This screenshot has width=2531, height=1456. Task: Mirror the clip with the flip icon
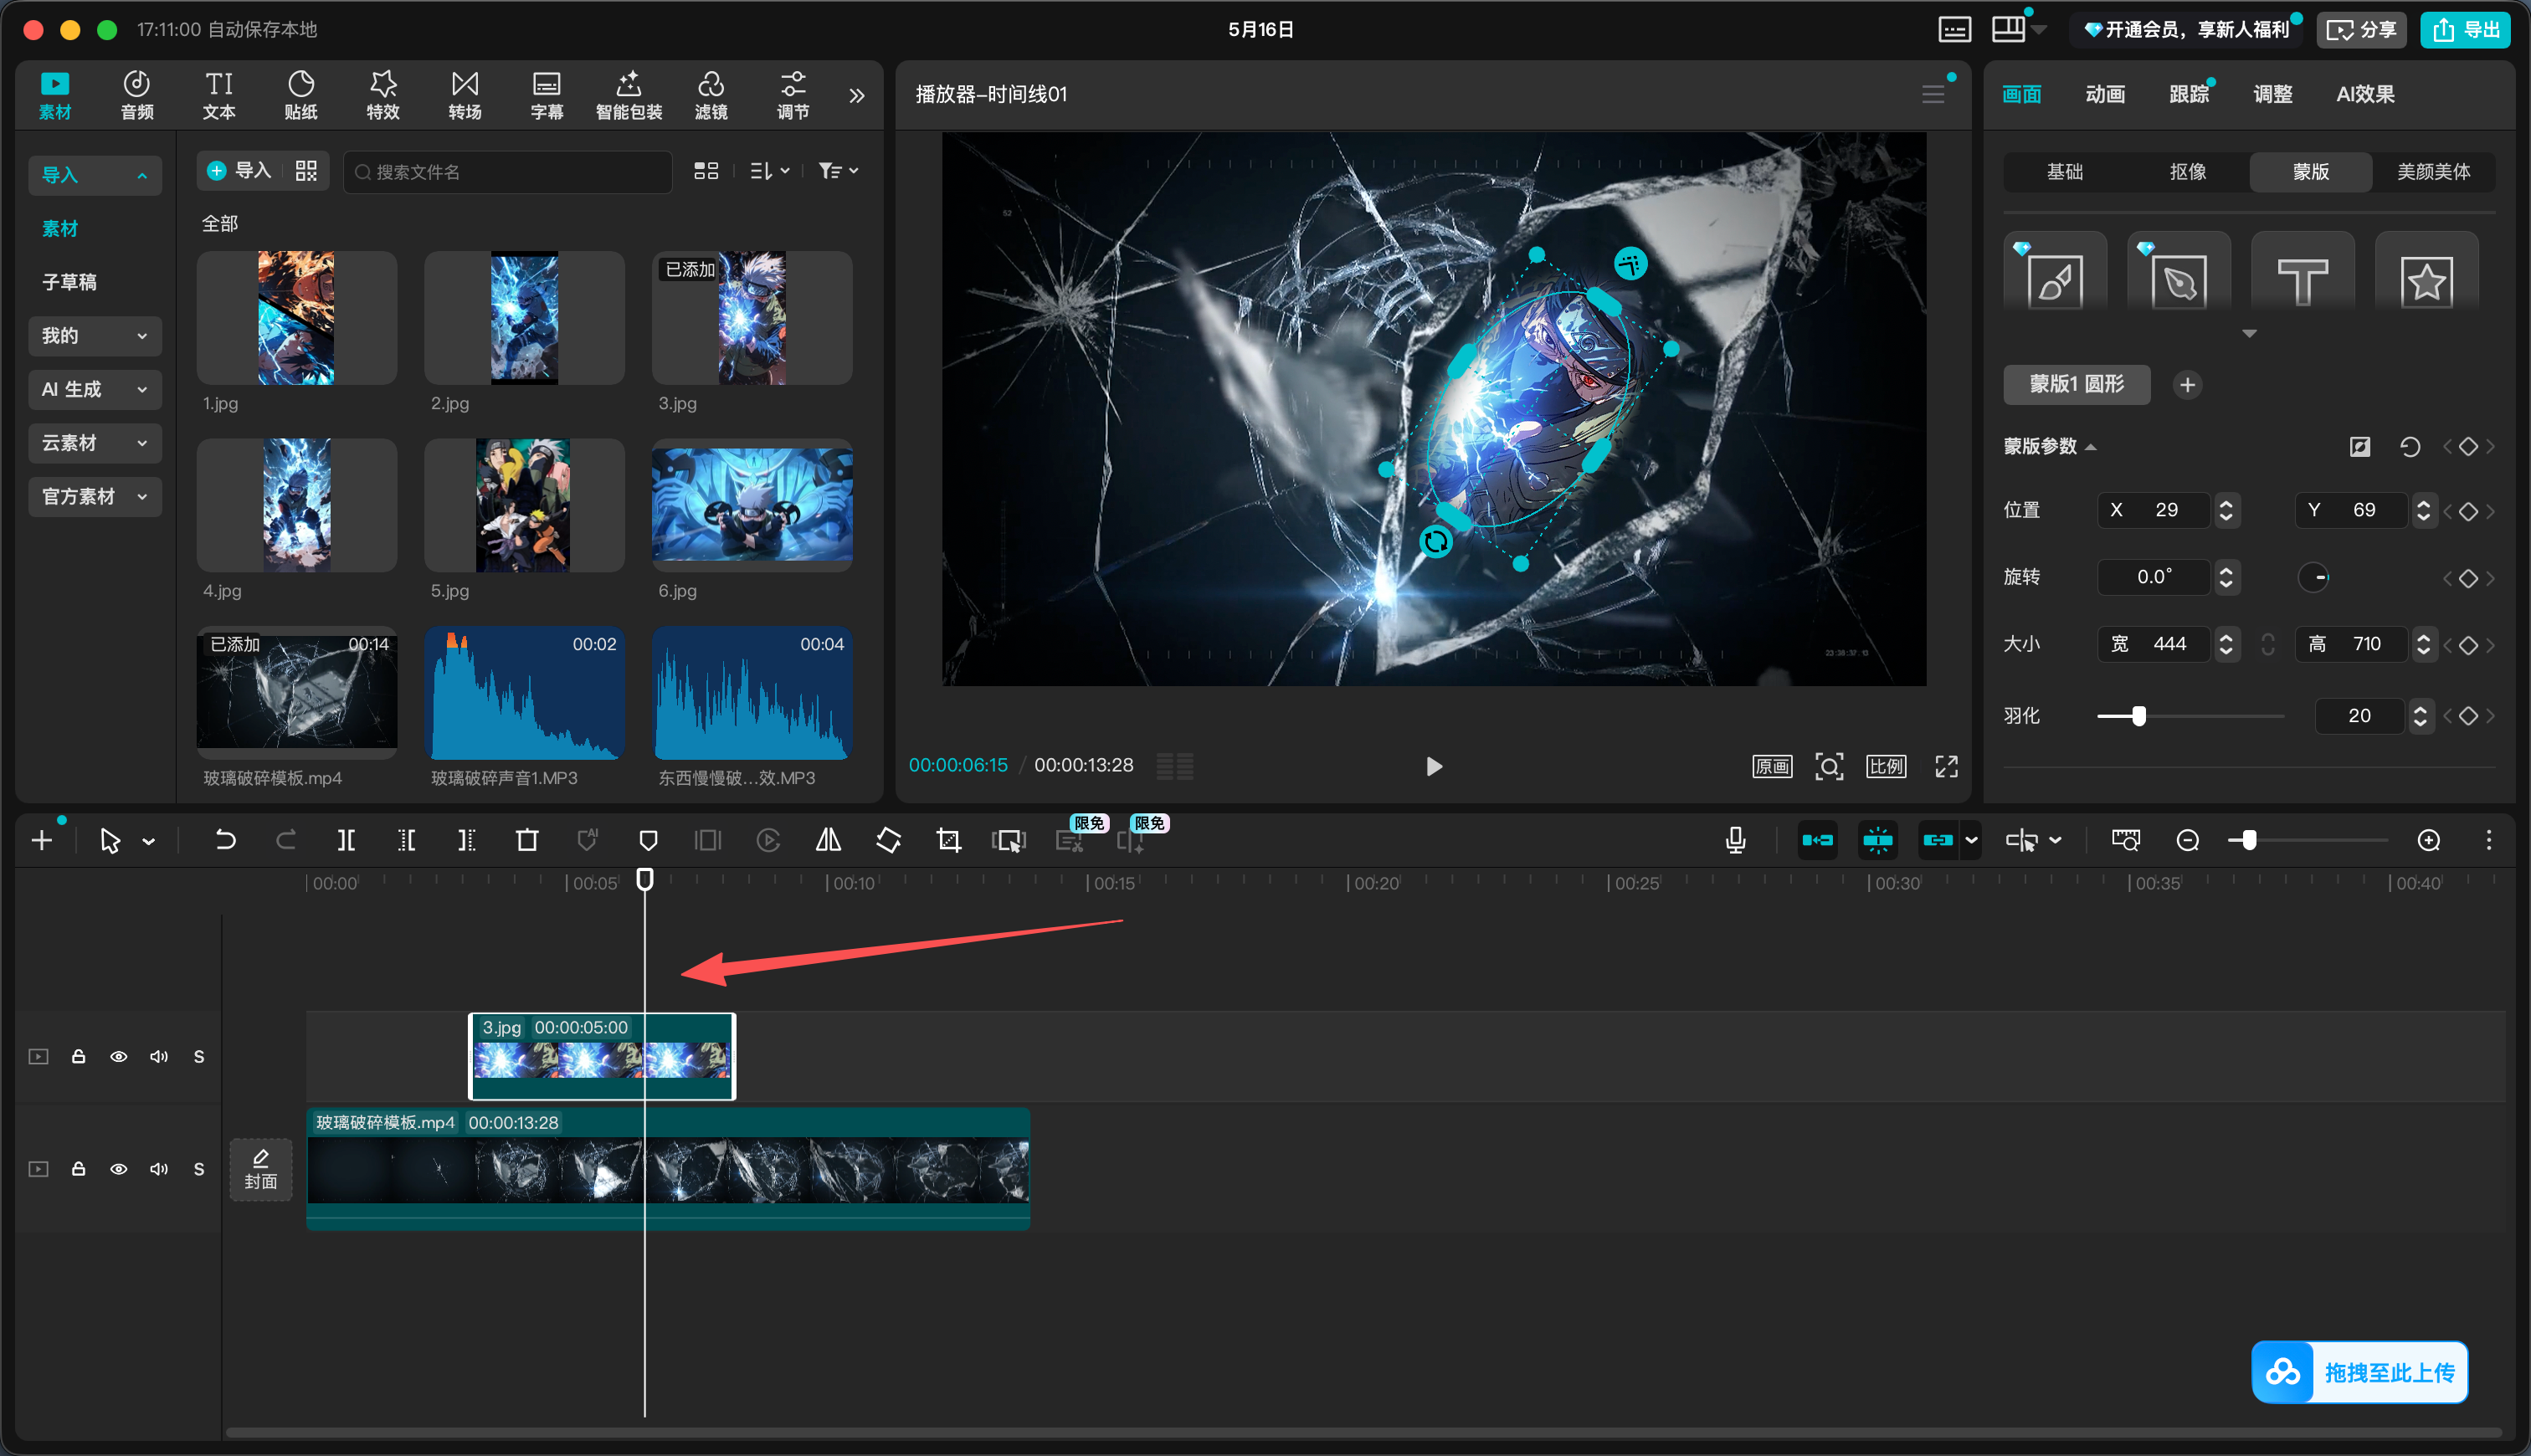tap(828, 840)
